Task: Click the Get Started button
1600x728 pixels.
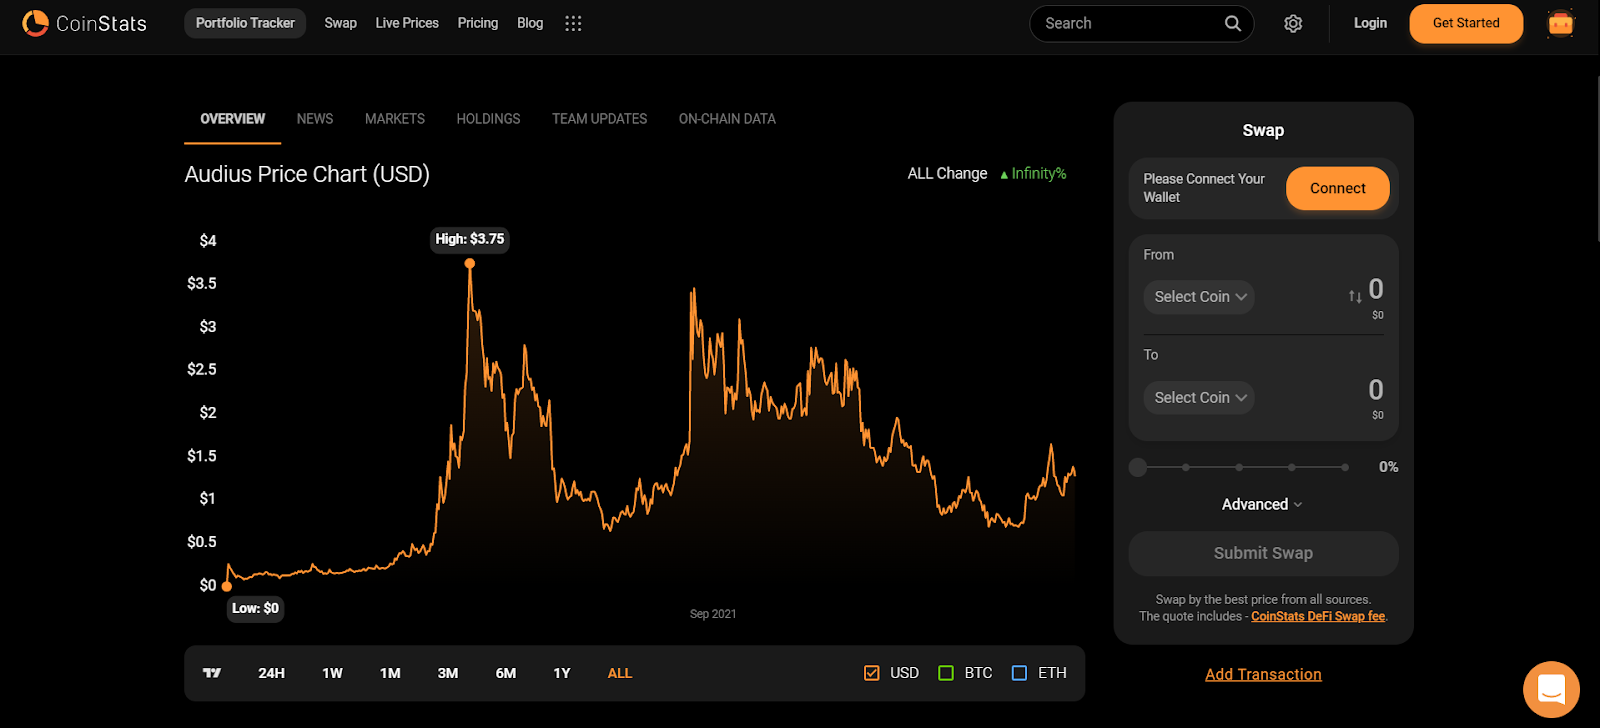Action: (x=1466, y=24)
